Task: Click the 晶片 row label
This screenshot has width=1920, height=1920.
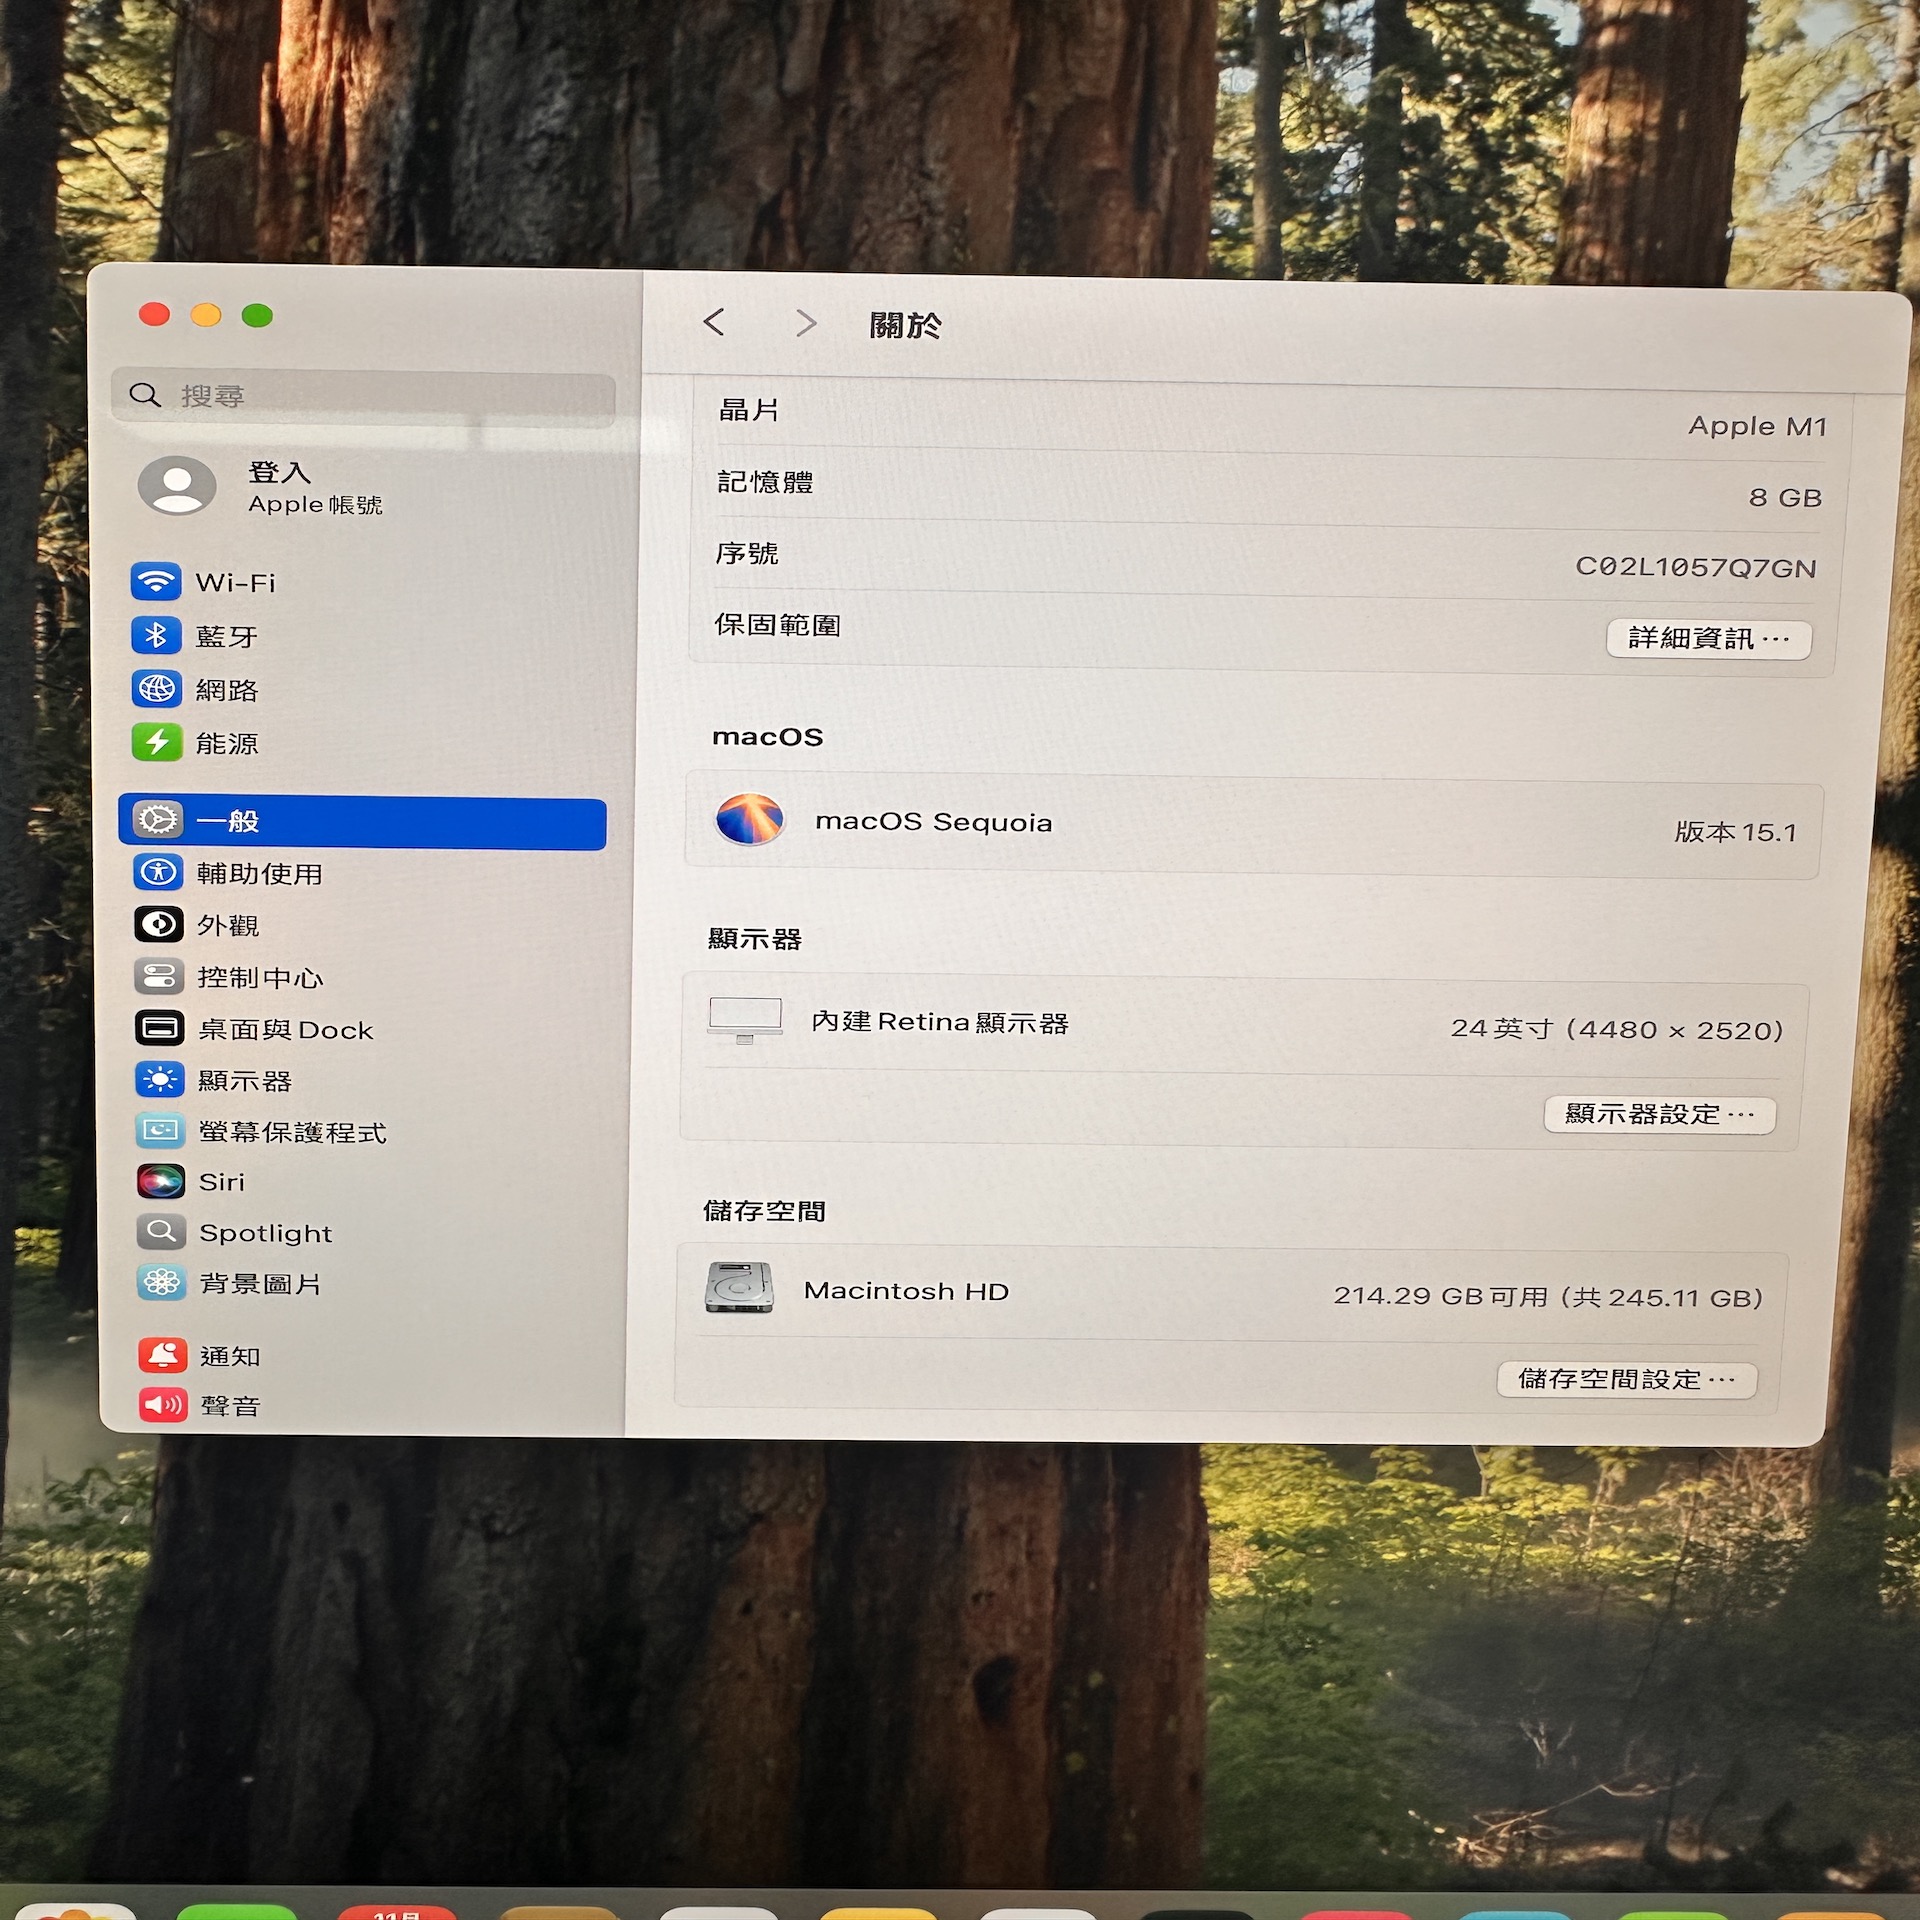Action: click(x=749, y=410)
